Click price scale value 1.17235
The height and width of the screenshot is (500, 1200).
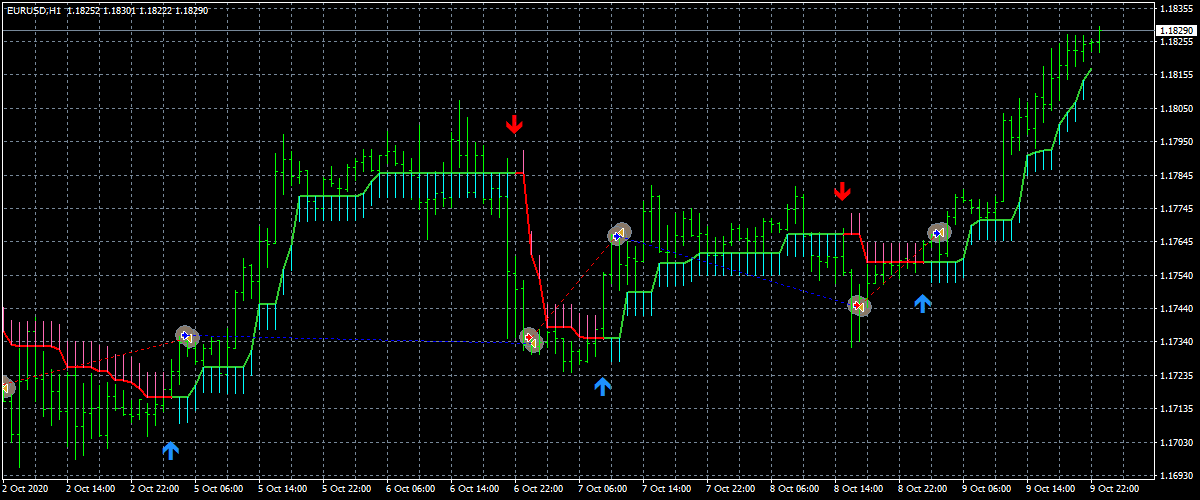pos(1175,376)
